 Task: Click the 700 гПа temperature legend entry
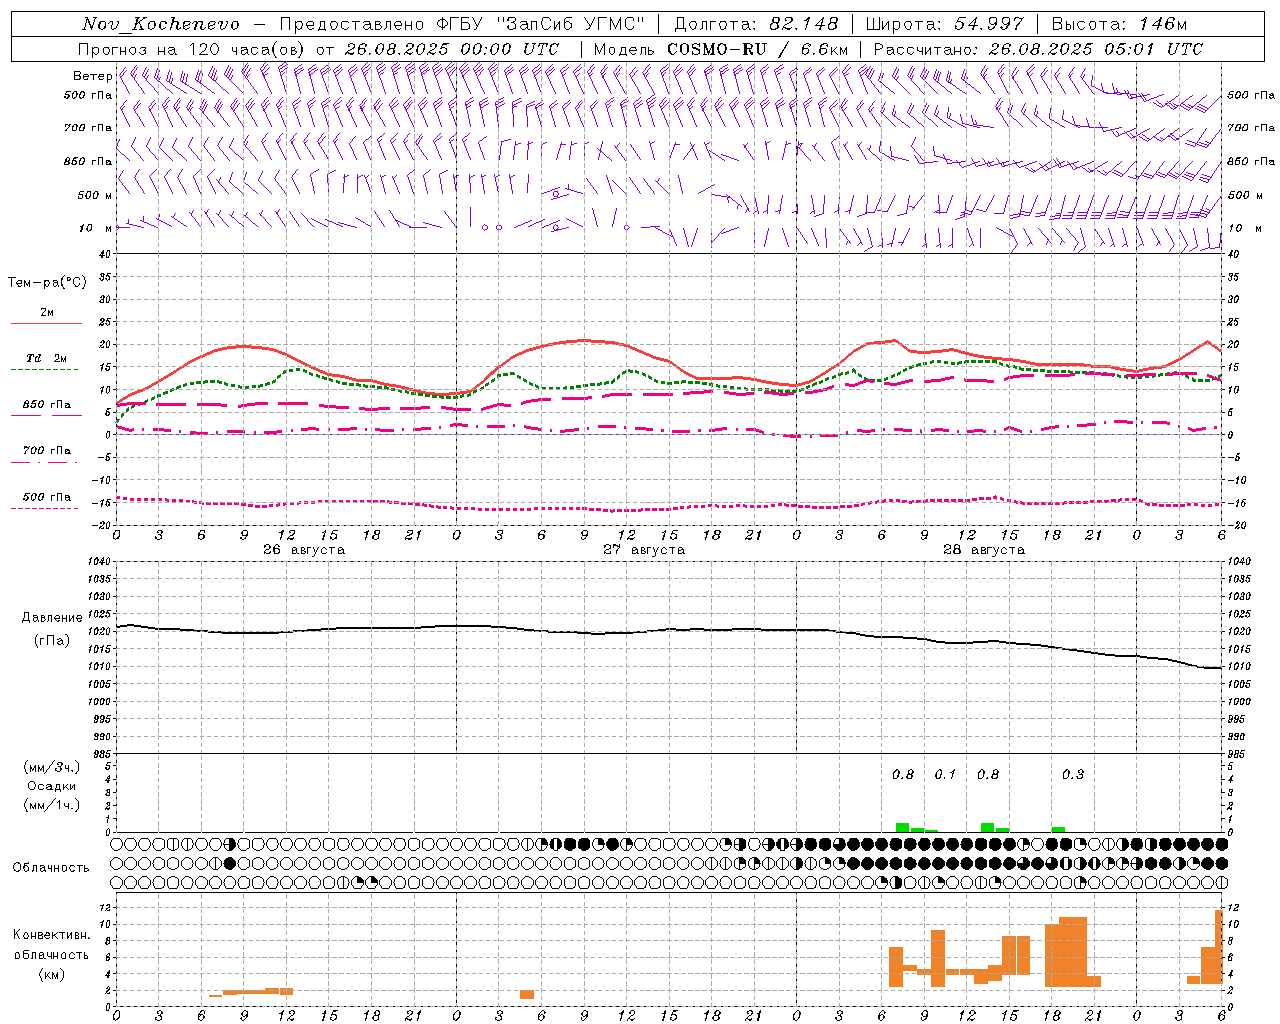(47, 451)
